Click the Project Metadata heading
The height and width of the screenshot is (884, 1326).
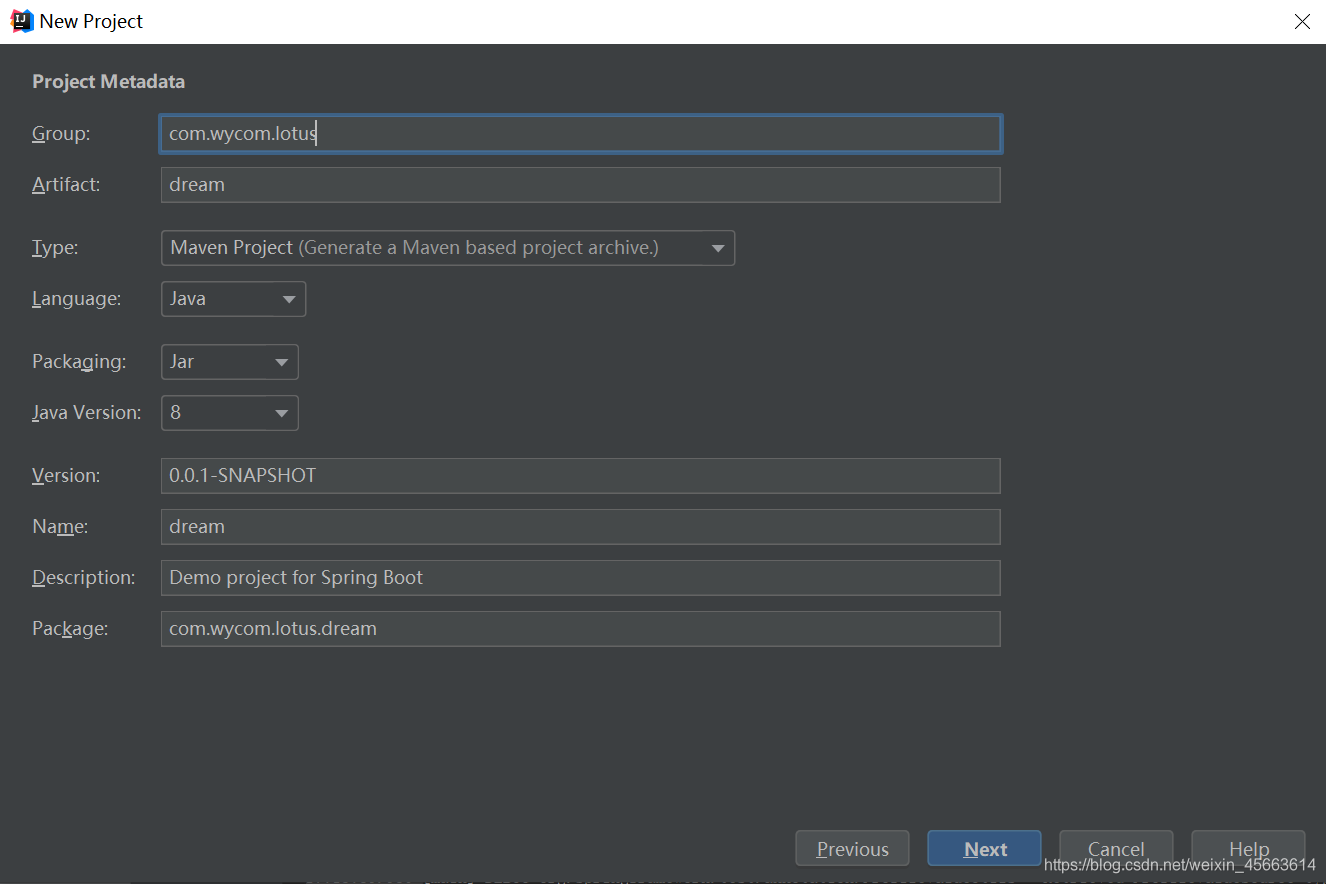pos(108,82)
